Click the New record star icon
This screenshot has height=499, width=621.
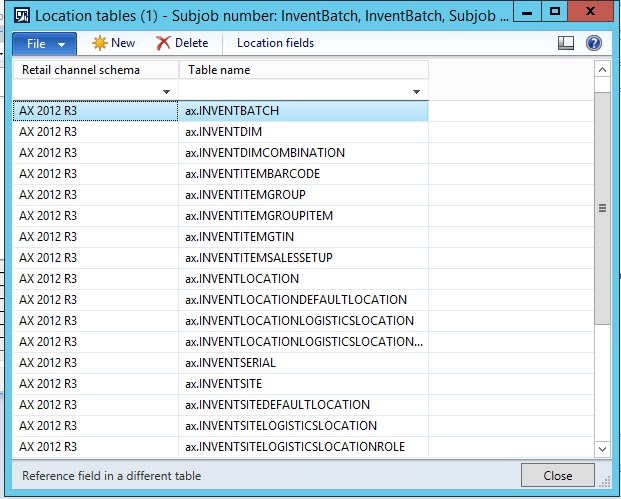coord(99,43)
